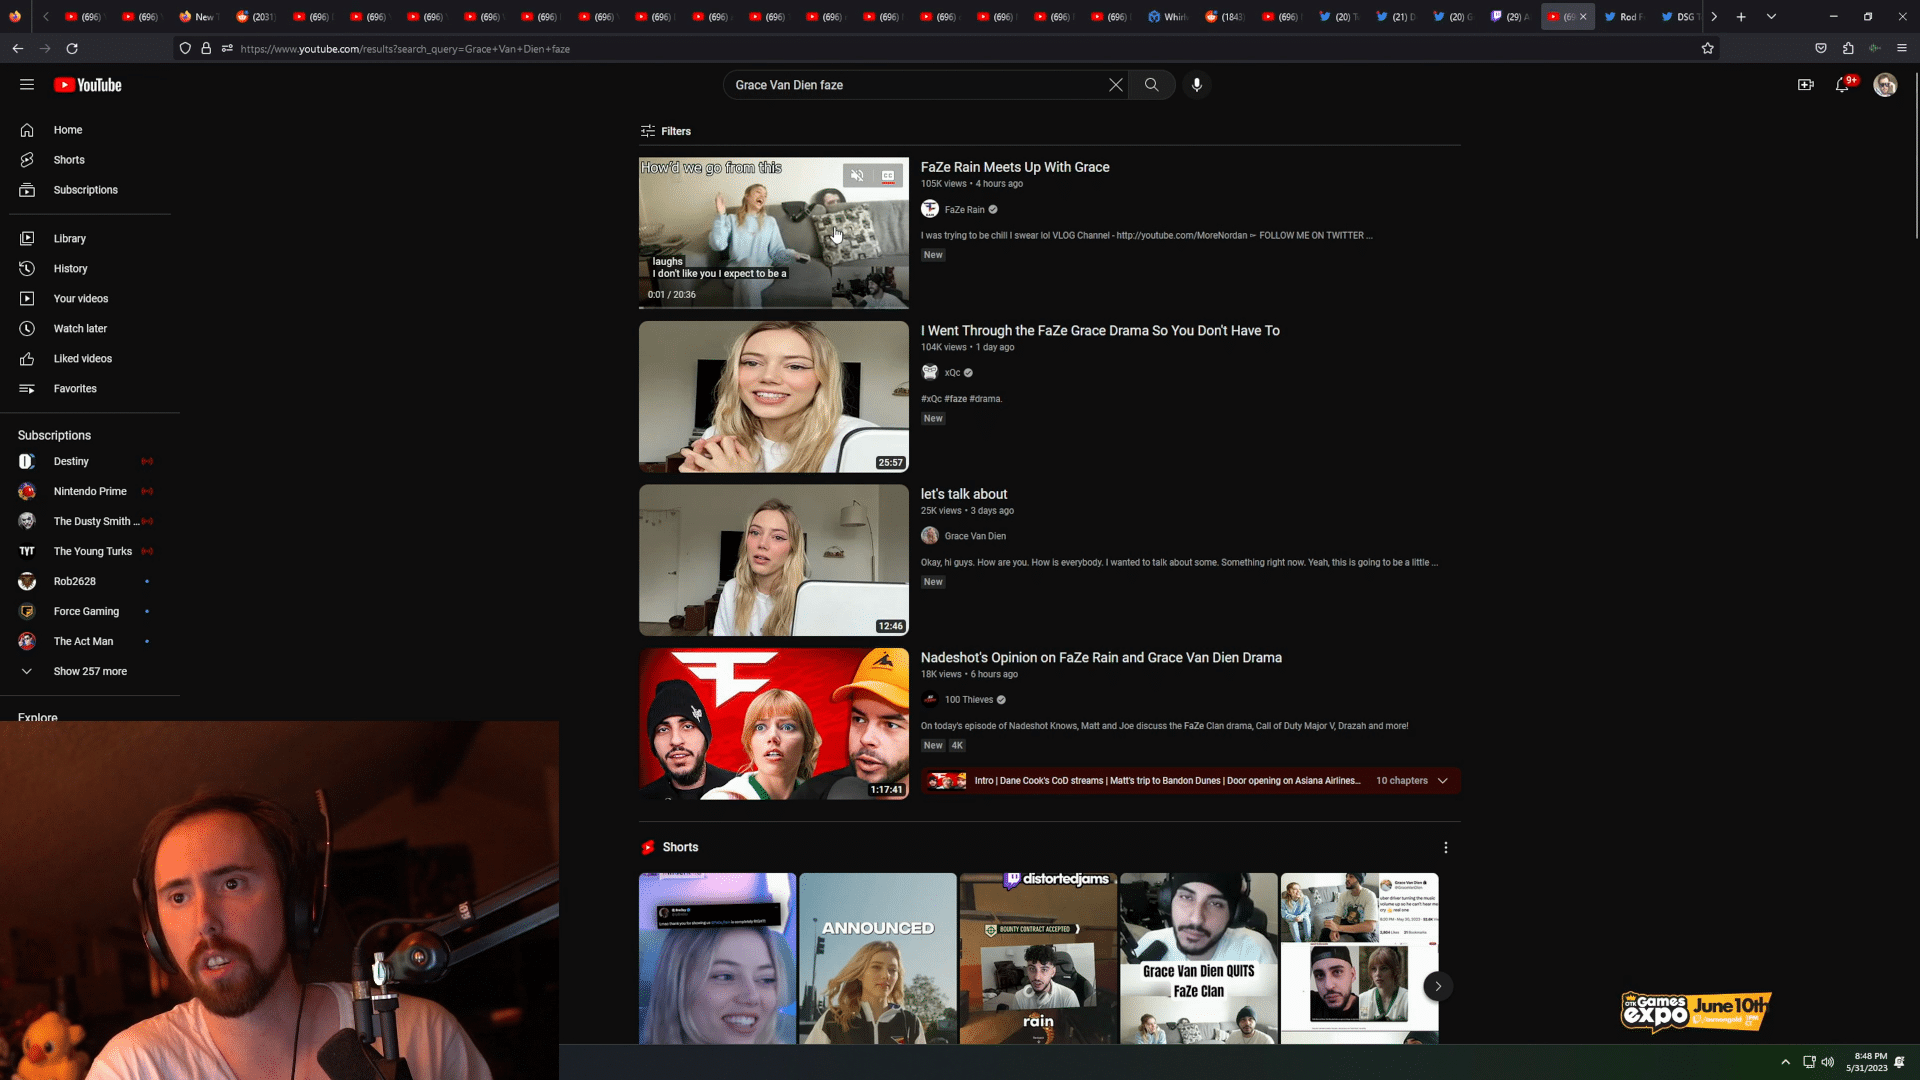The image size is (1920, 1080).
Task: Open Windows notification center
Action: 1900,1062
